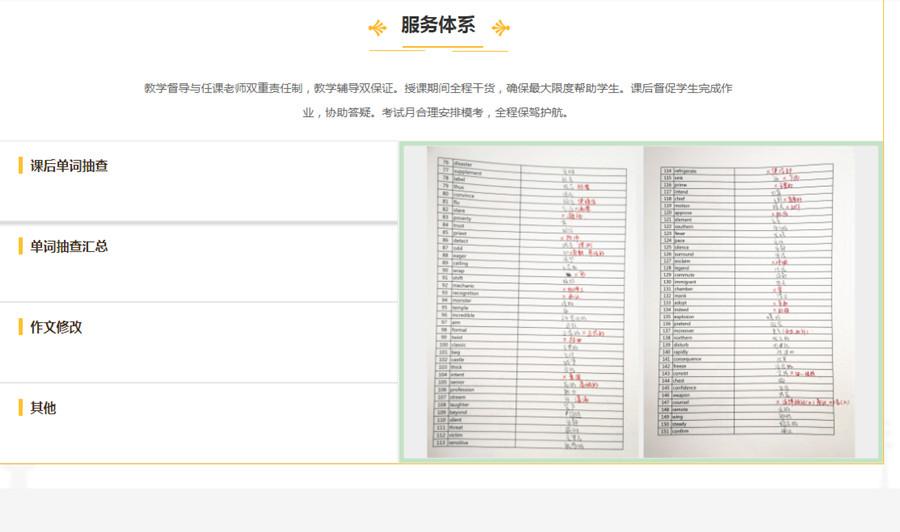The image size is (900, 532).
Task: Open the 作文修改 tab
Action: pos(56,328)
